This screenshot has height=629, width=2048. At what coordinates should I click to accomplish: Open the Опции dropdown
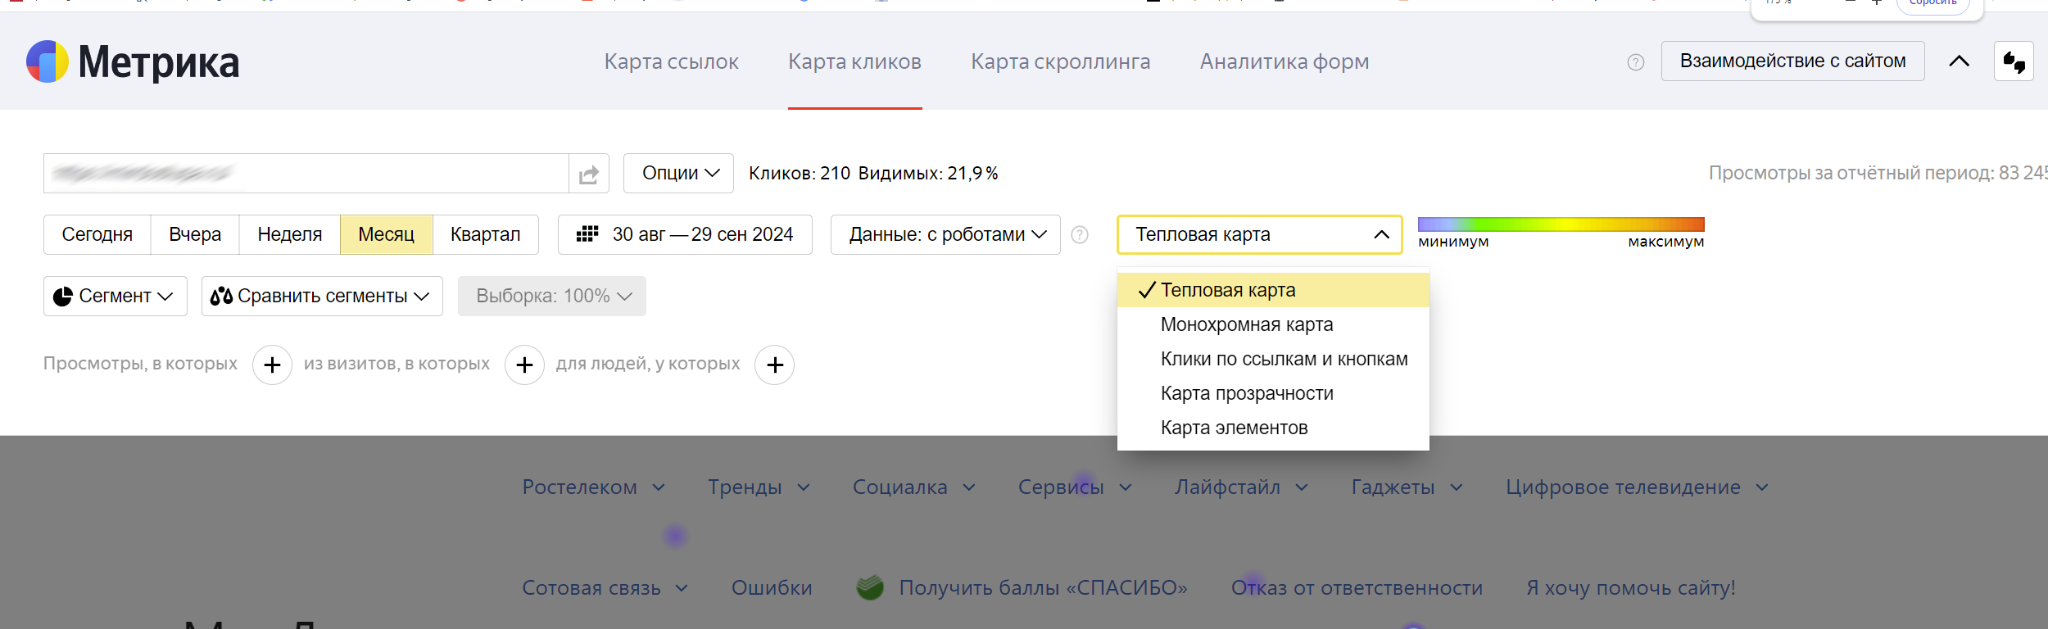(x=679, y=173)
